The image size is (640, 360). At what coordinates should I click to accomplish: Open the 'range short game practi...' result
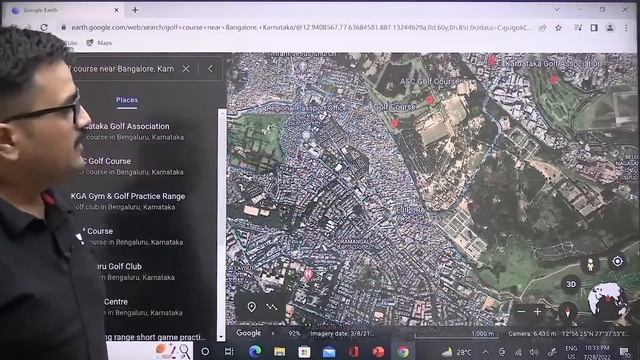155,337
